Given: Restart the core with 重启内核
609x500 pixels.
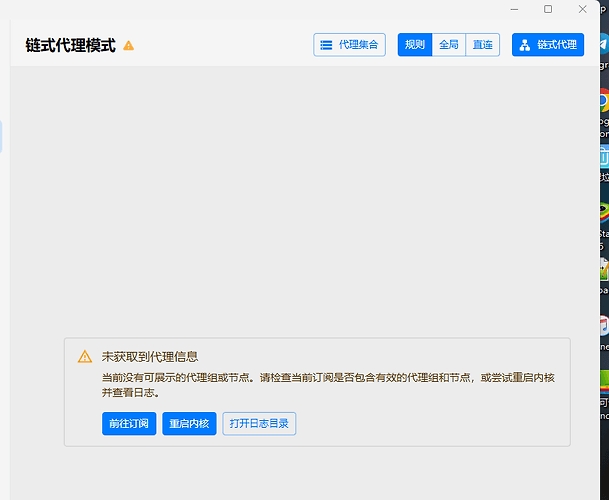Looking at the screenshot, I should (x=189, y=423).
